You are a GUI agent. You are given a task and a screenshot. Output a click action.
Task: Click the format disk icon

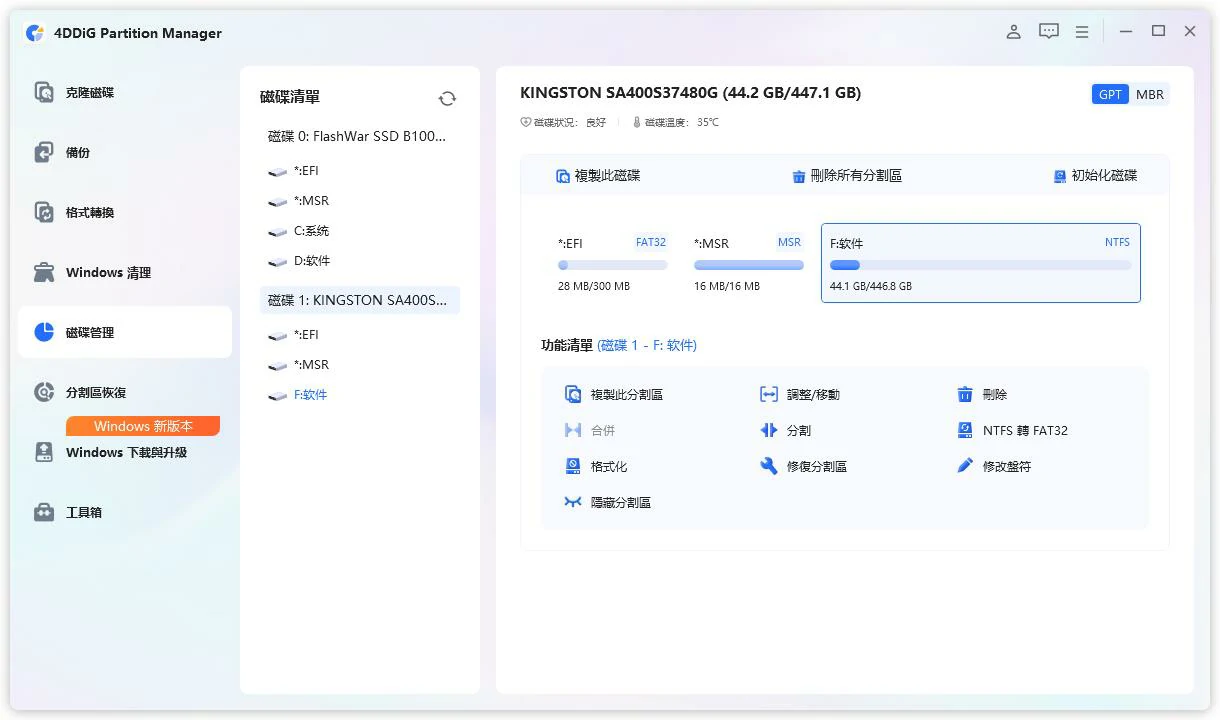(573, 467)
